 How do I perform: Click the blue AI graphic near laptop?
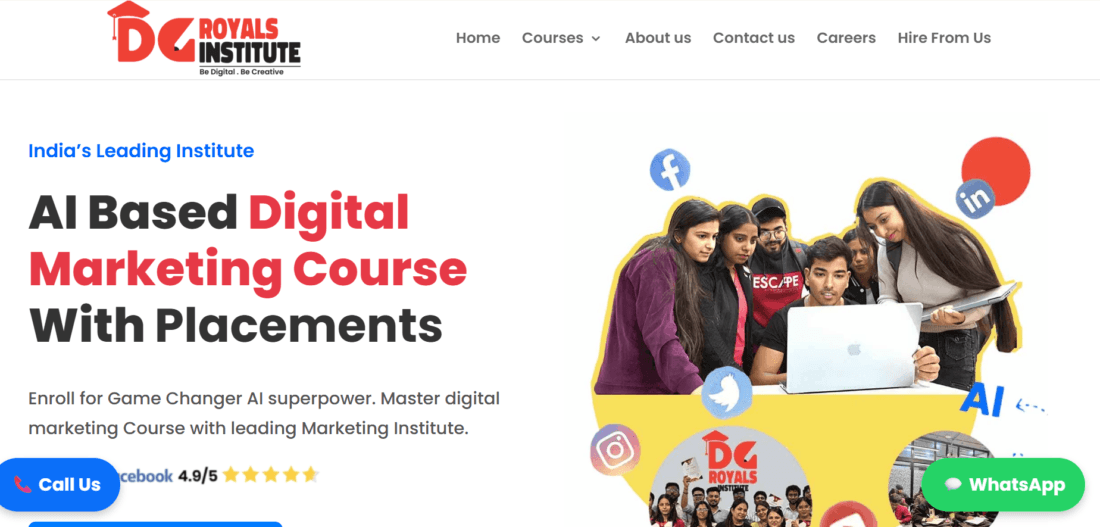click(981, 400)
